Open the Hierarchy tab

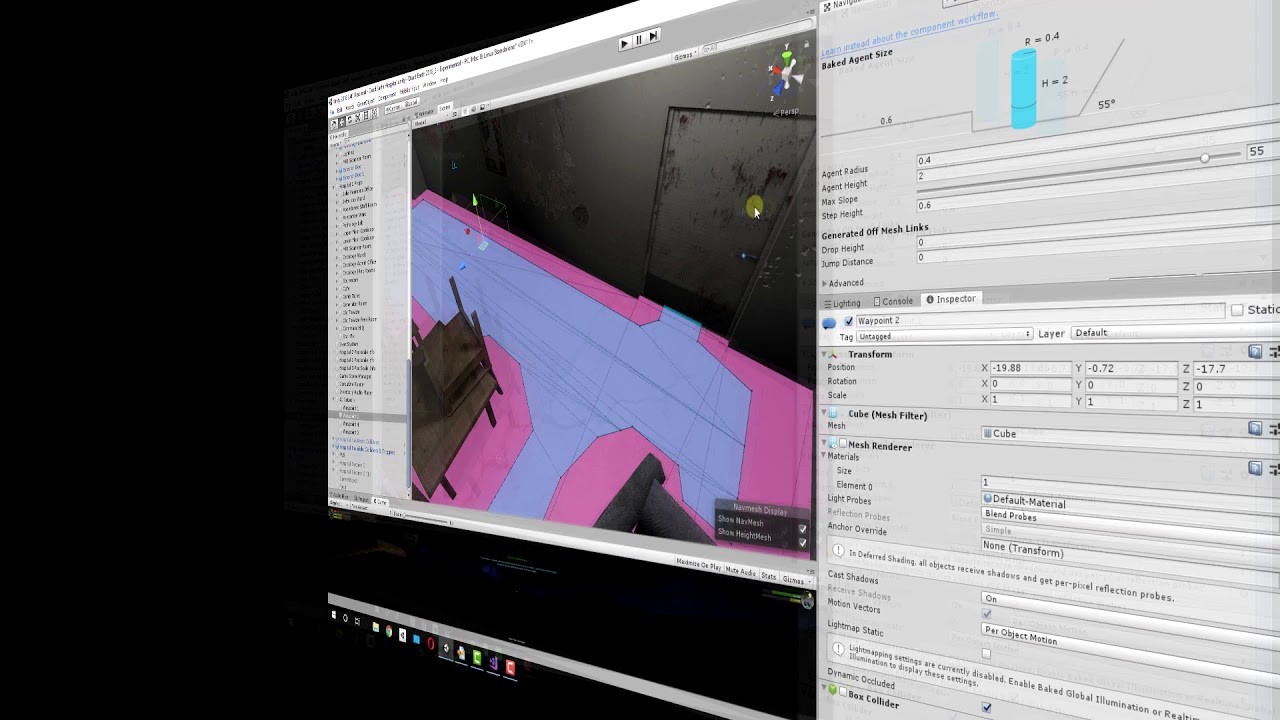(x=339, y=135)
